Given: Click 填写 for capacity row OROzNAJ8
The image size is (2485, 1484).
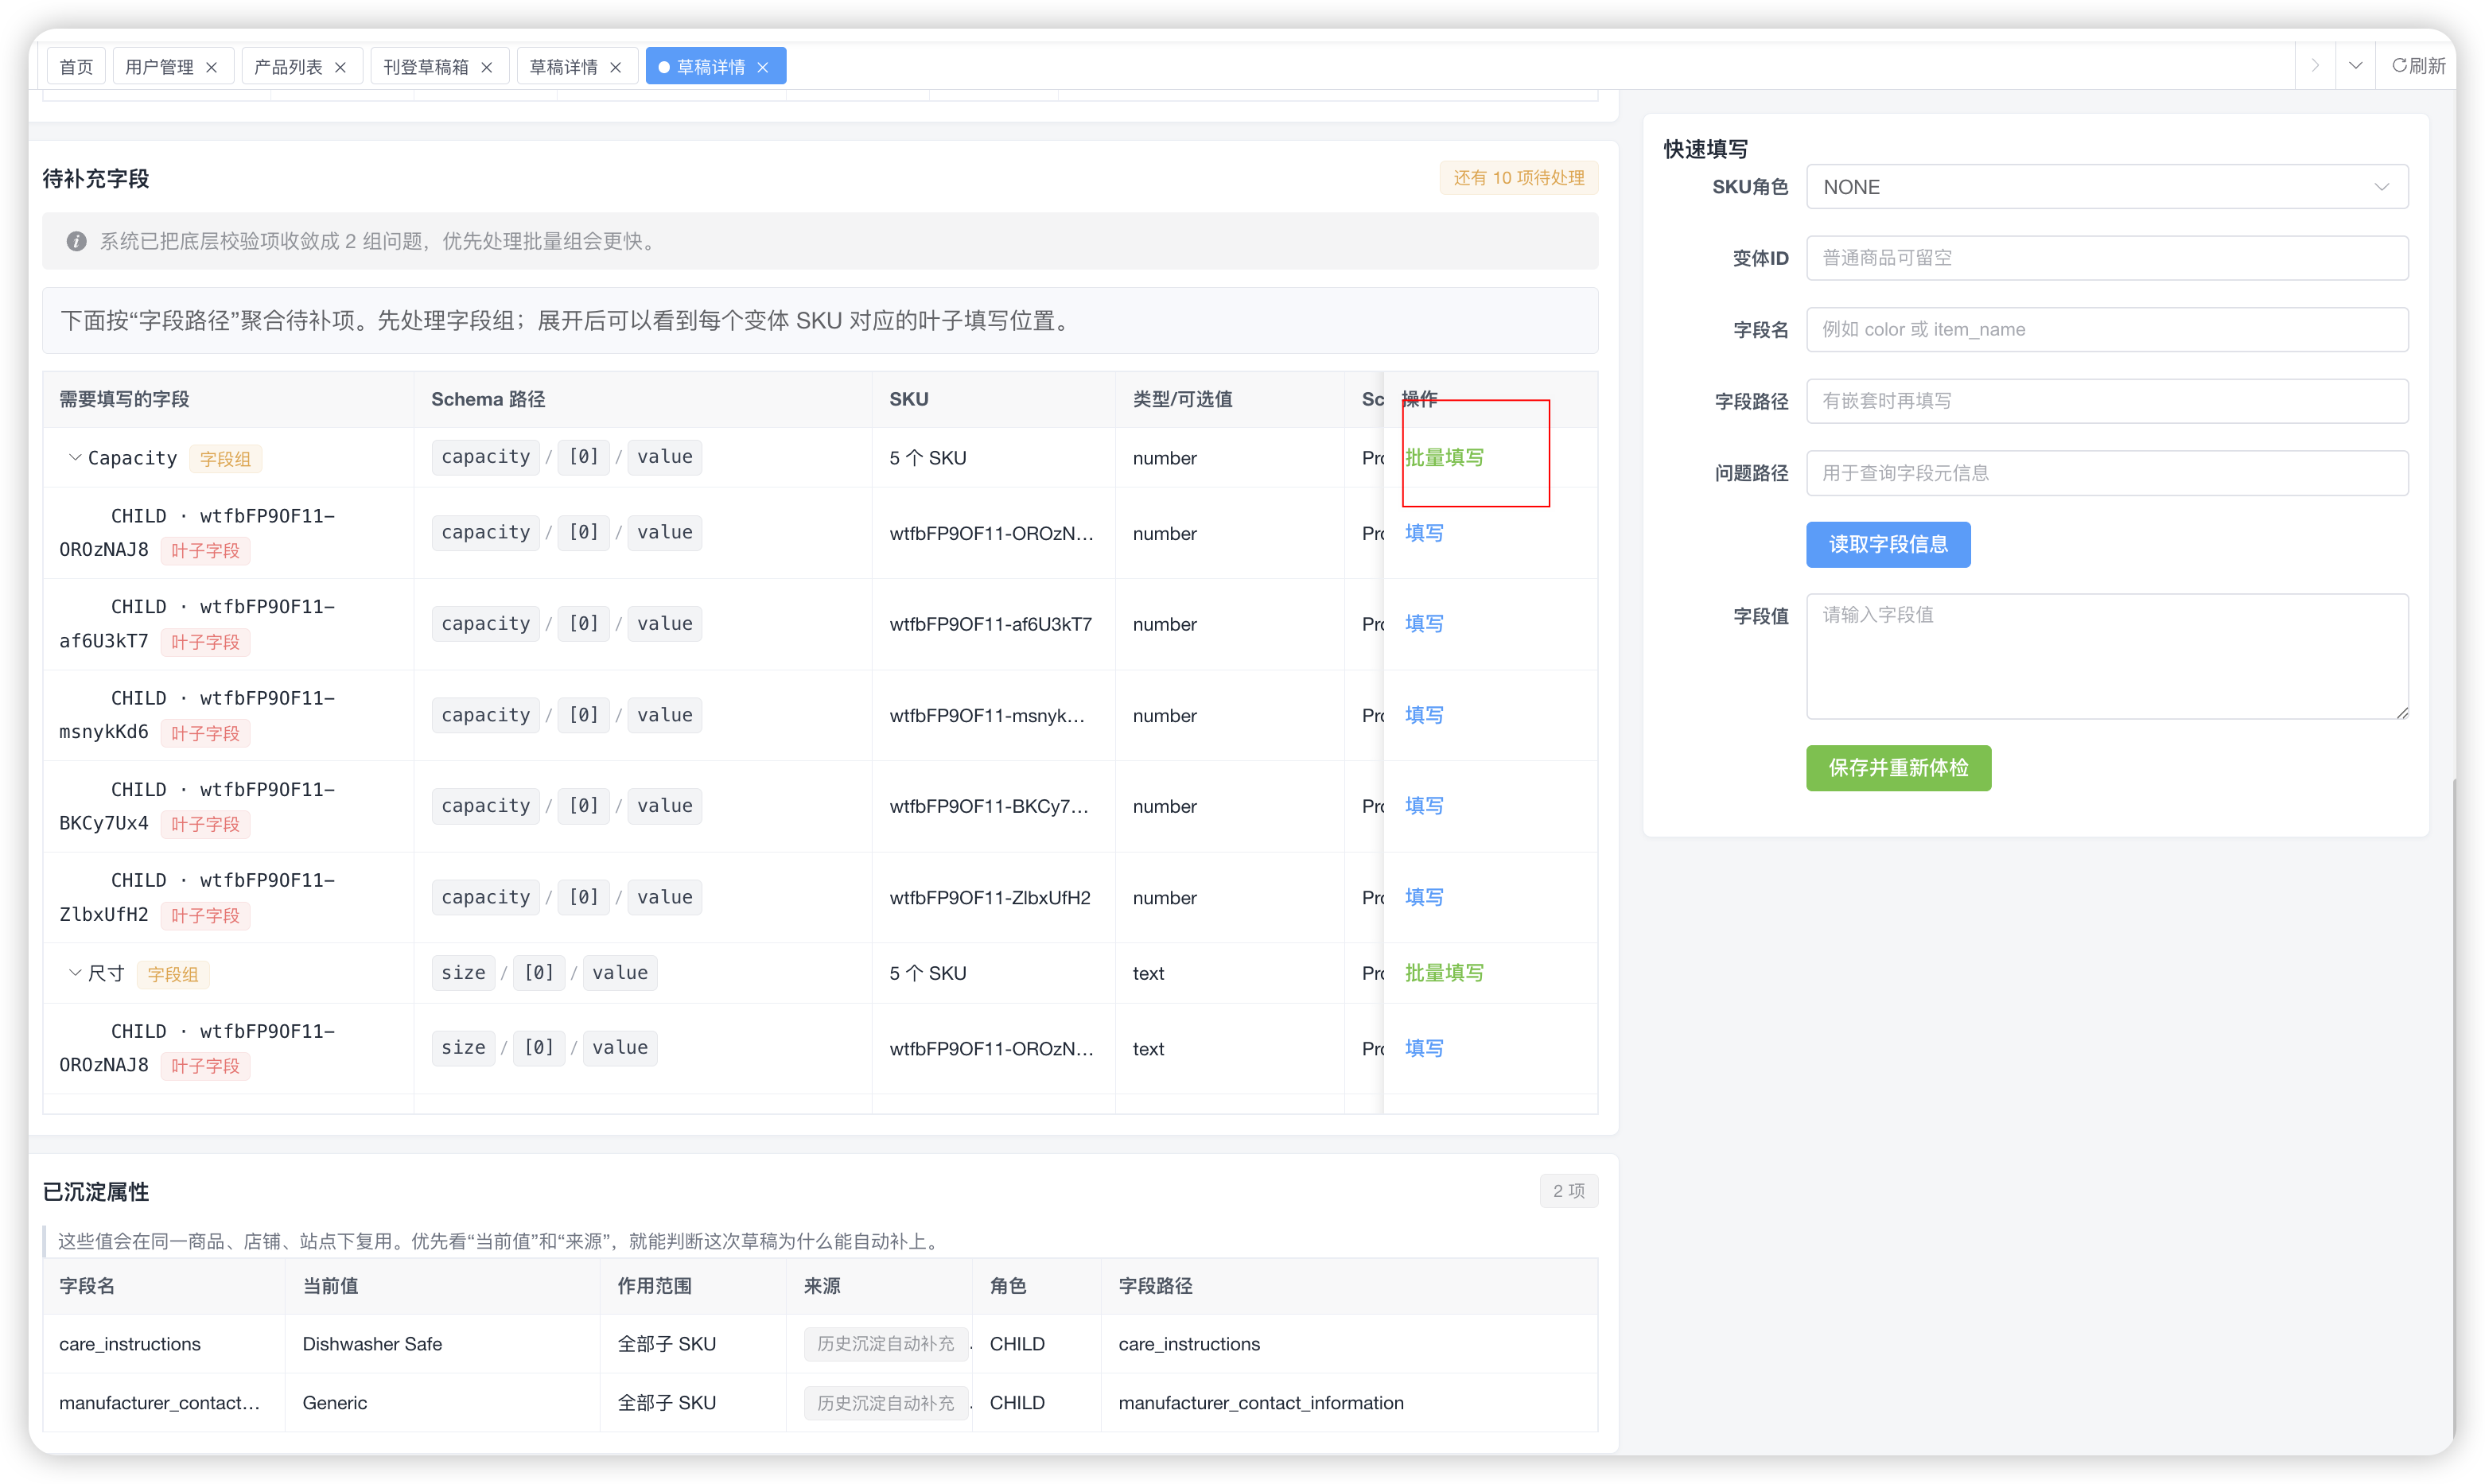Looking at the screenshot, I should 1424,533.
